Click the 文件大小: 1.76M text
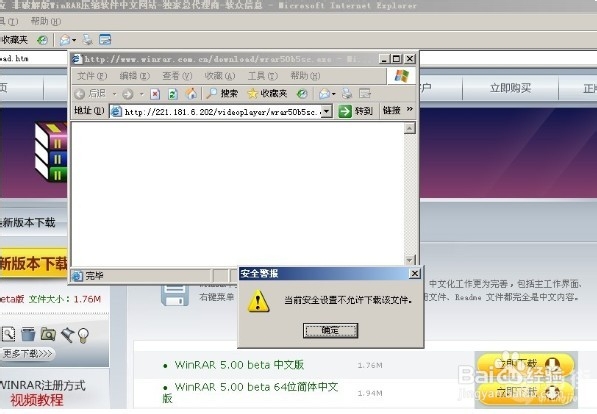597x414 pixels. (65, 299)
